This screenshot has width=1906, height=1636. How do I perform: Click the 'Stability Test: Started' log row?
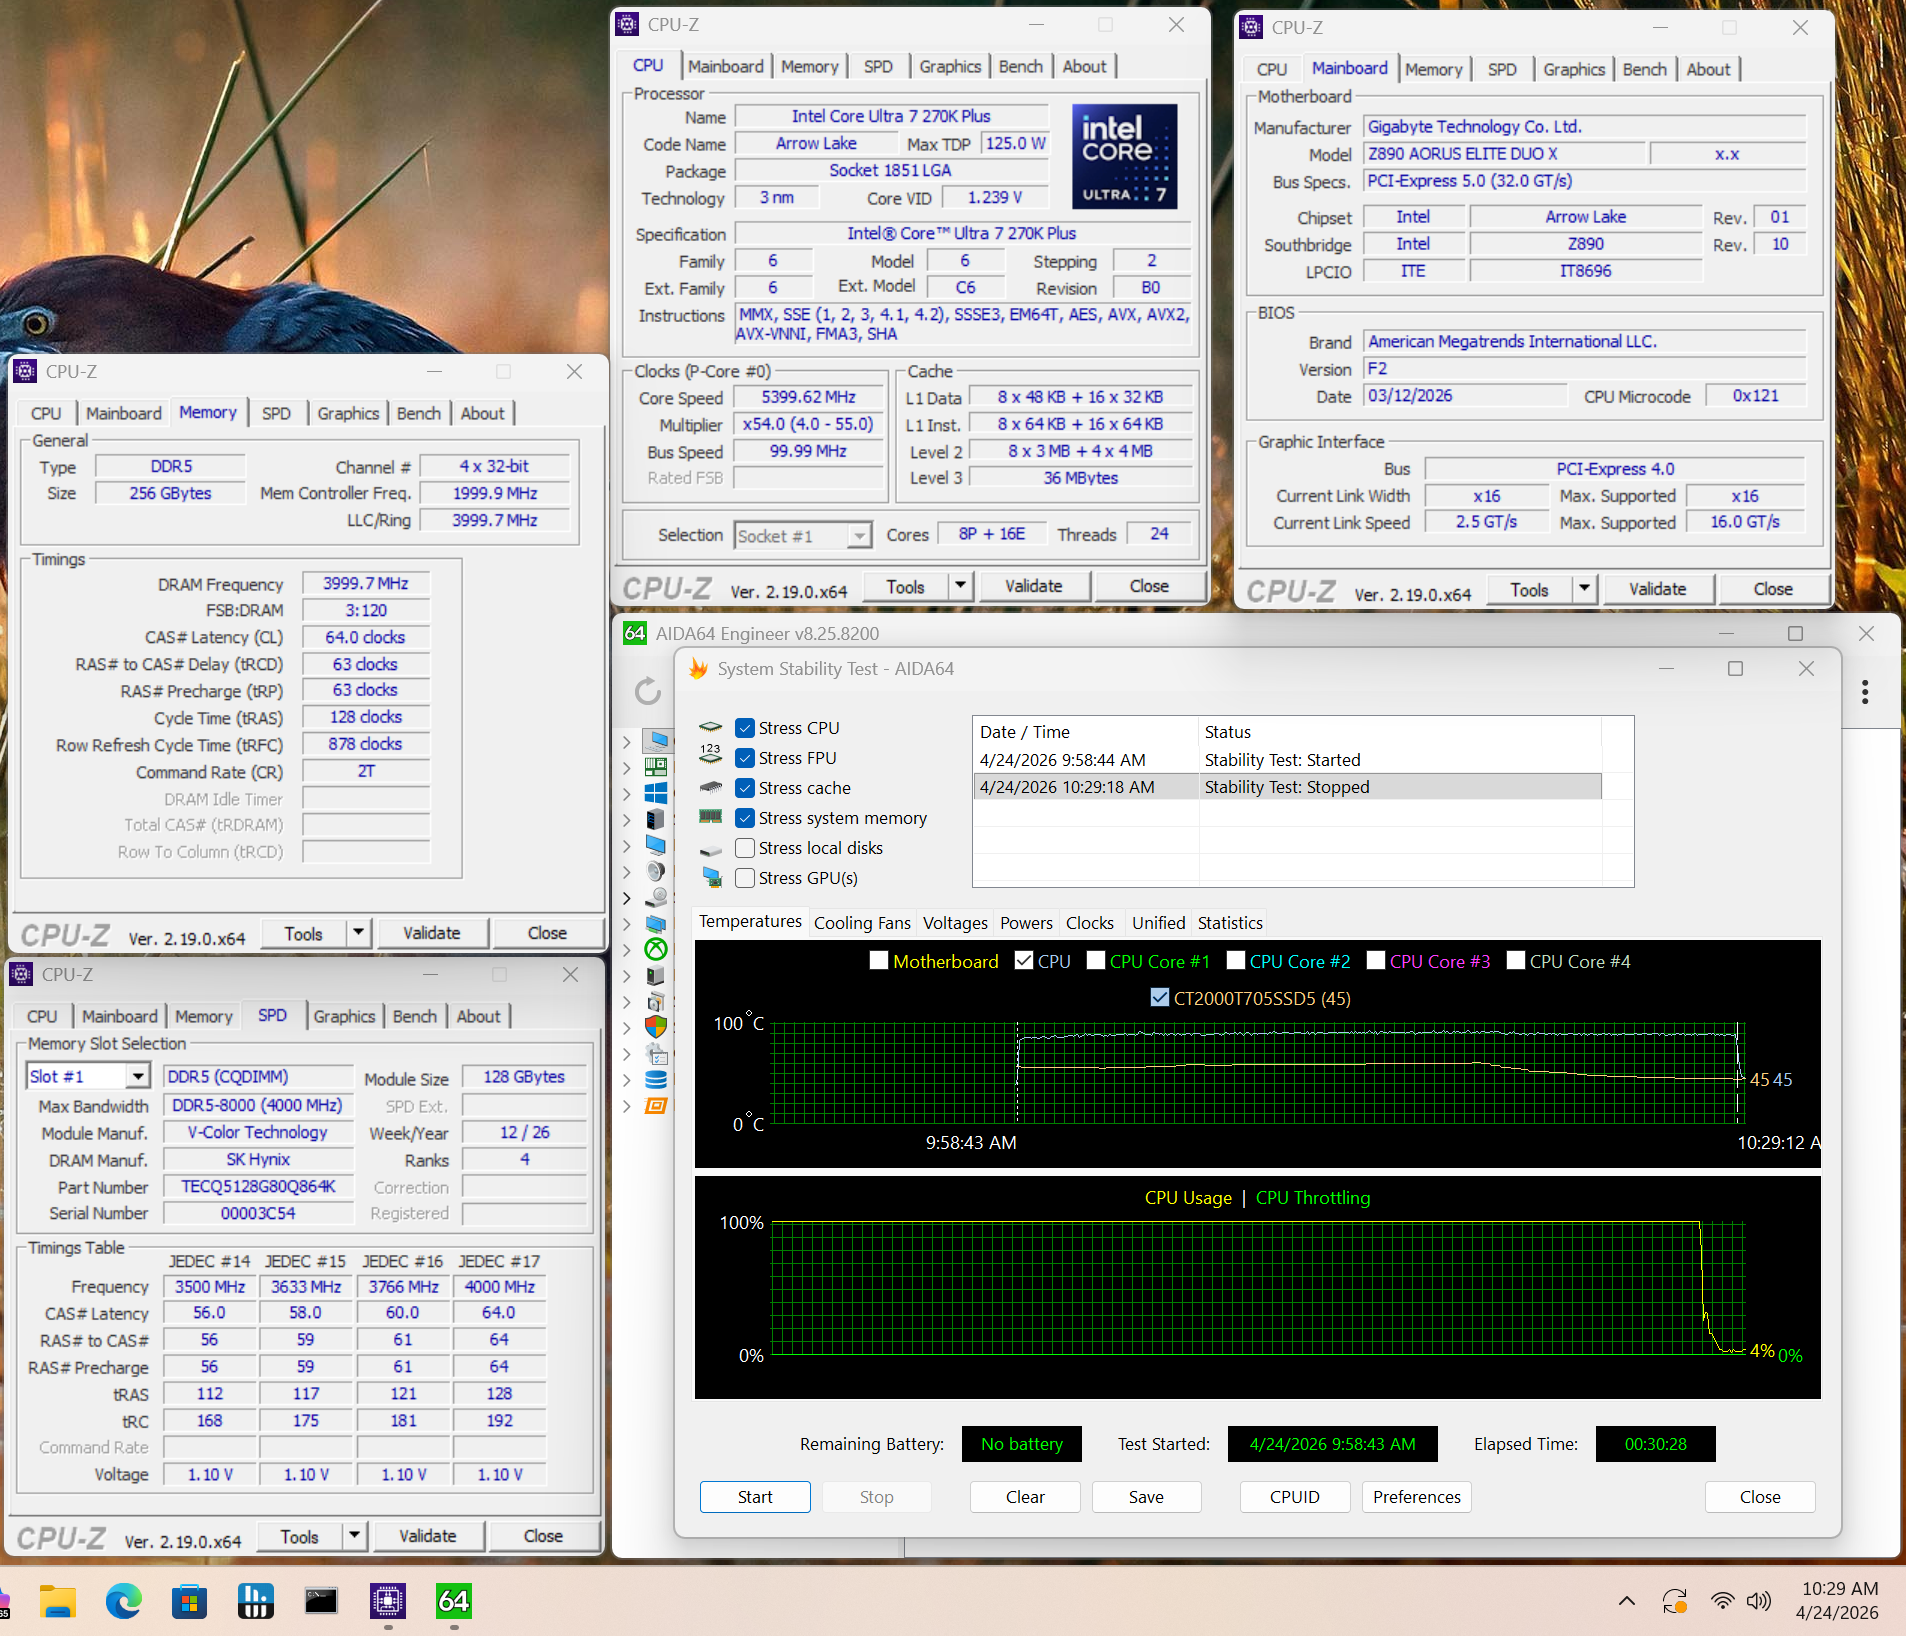pyautogui.click(x=1288, y=760)
